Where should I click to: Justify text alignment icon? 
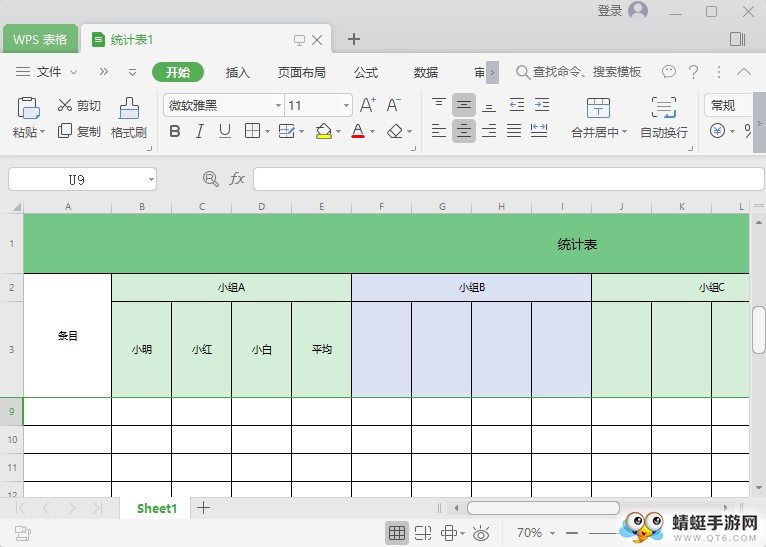pyautogui.click(x=513, y=130)
